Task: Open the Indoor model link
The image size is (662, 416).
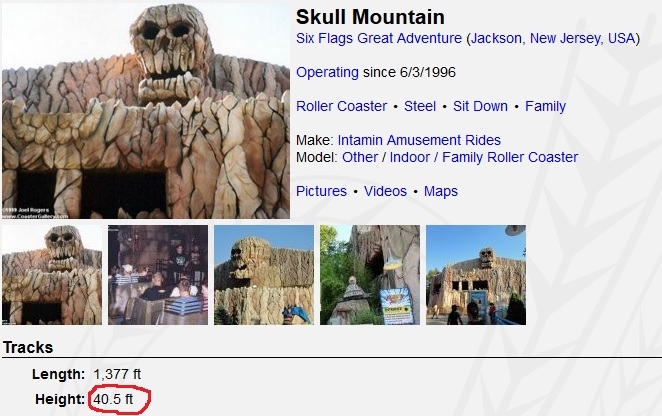Action: [x=410, y=157]
